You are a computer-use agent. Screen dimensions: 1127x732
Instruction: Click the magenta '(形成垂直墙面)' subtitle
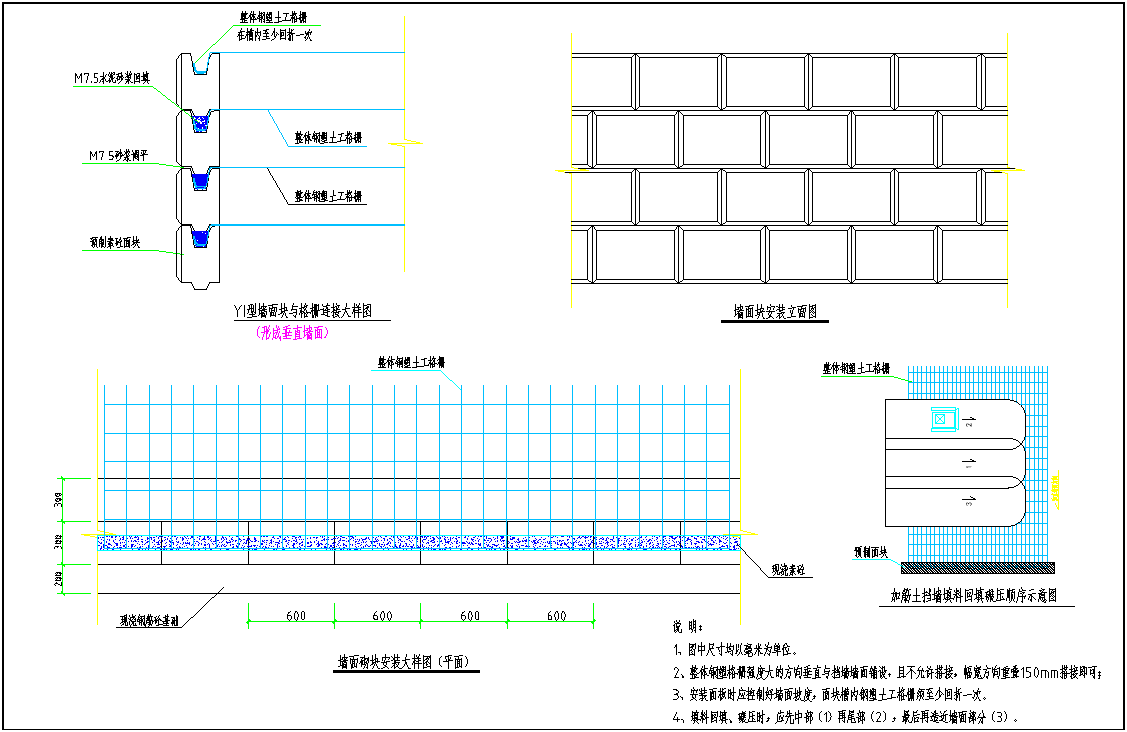293,333
